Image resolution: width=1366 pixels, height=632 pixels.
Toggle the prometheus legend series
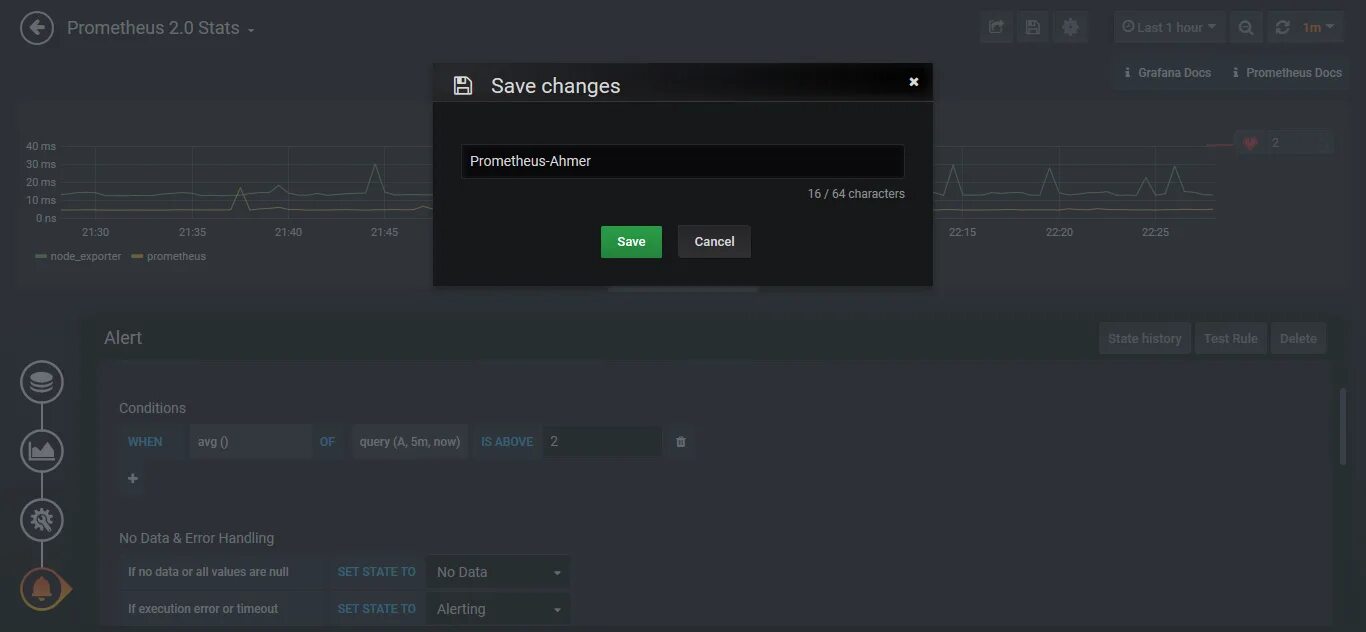point(169,257)
